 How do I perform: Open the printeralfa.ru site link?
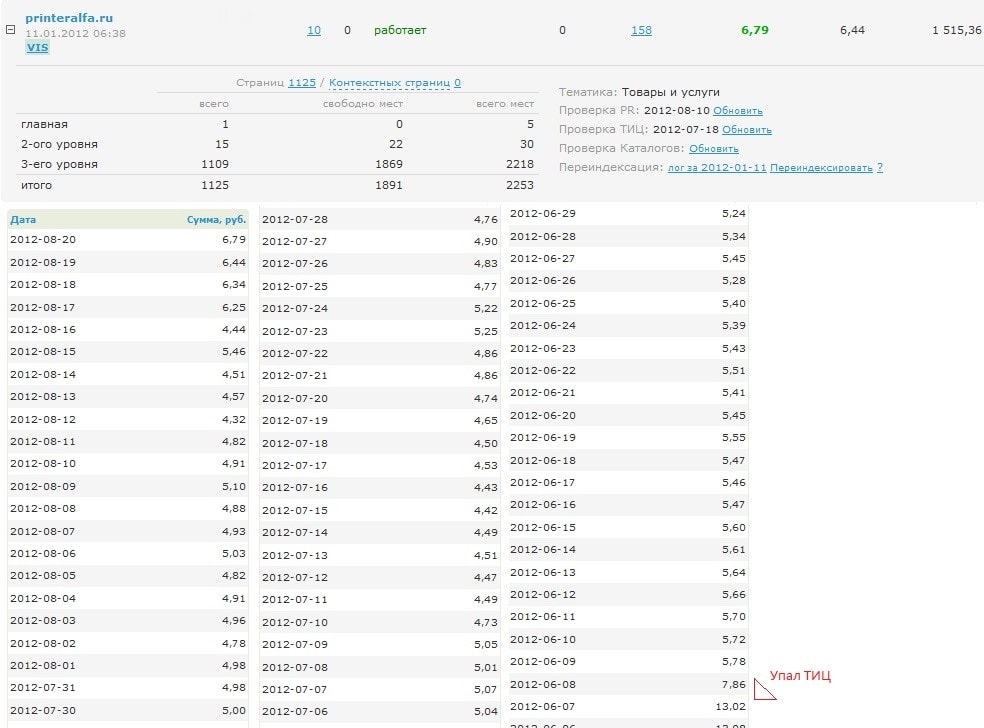click(x=69, y=17)
